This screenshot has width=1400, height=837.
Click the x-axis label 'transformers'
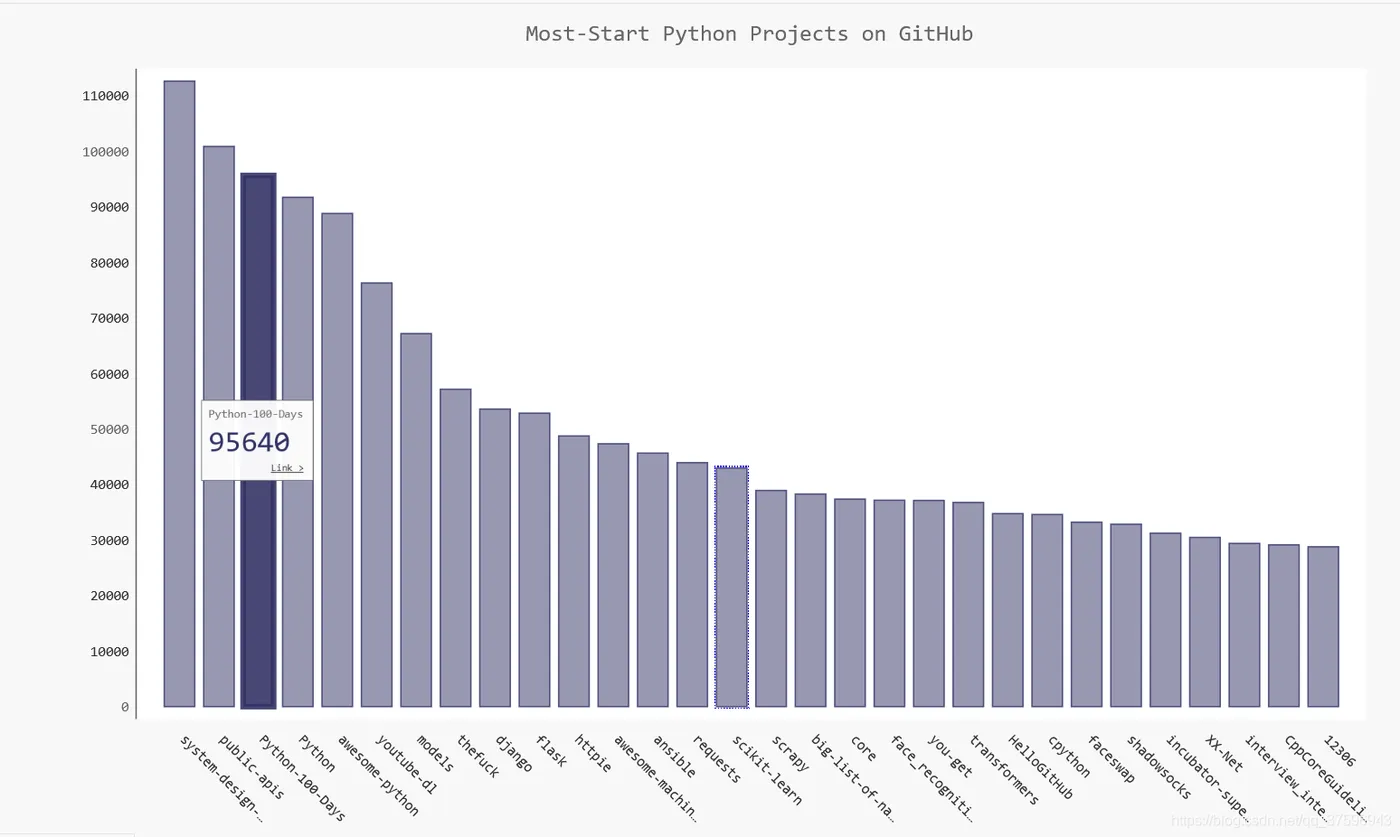point(1005,770)
